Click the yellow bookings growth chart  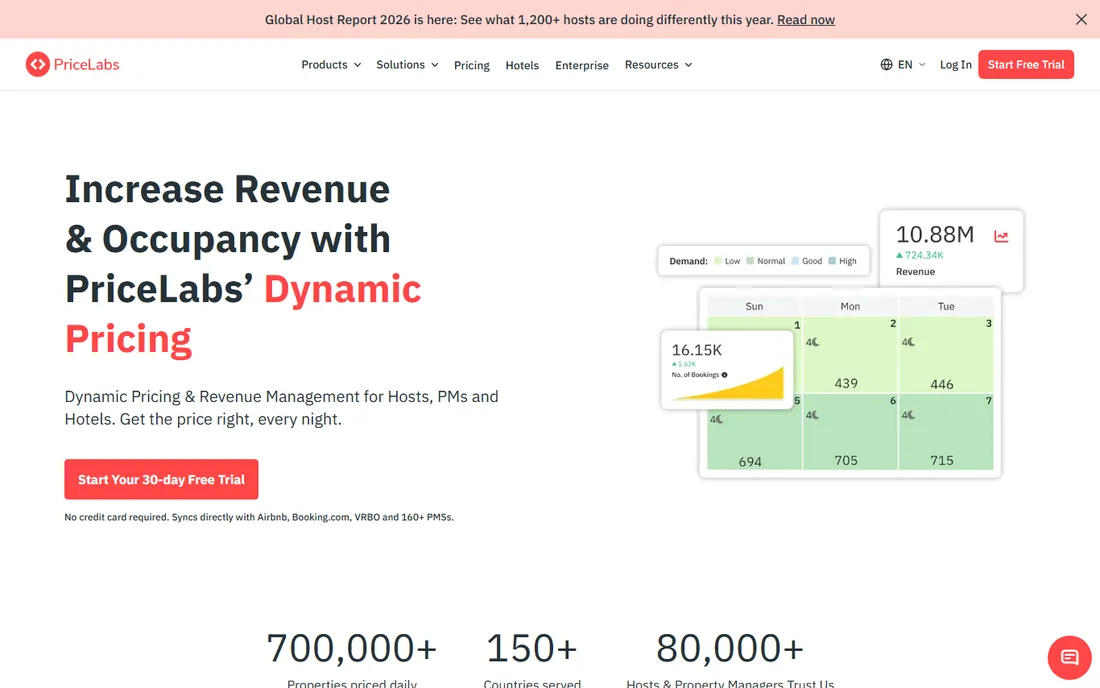728,384
